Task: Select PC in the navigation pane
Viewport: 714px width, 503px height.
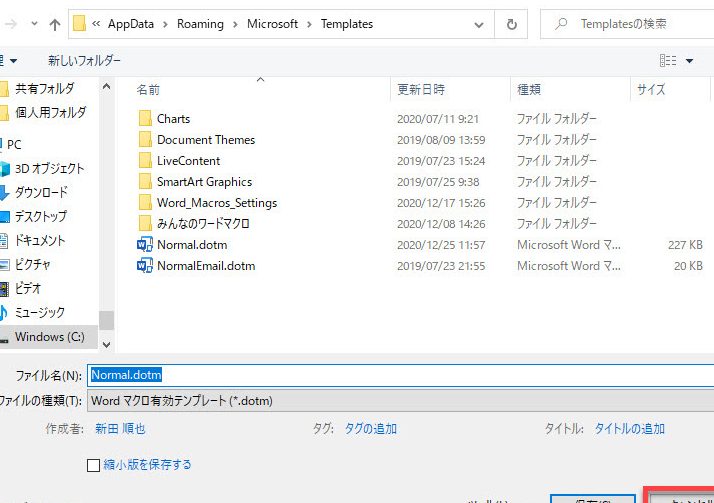Action: 14,145
